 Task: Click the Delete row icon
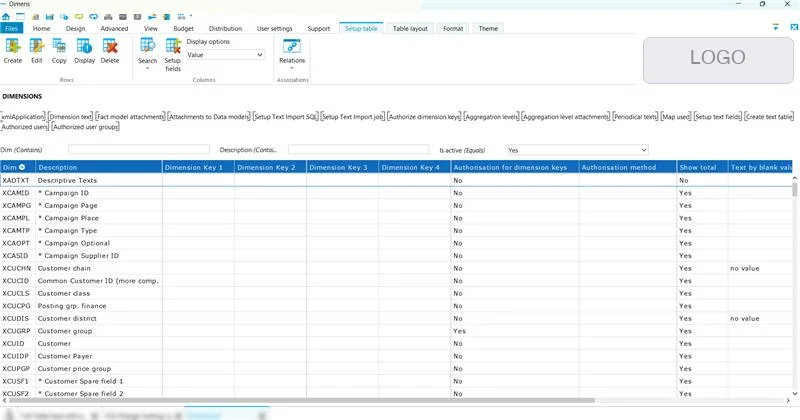110,46
